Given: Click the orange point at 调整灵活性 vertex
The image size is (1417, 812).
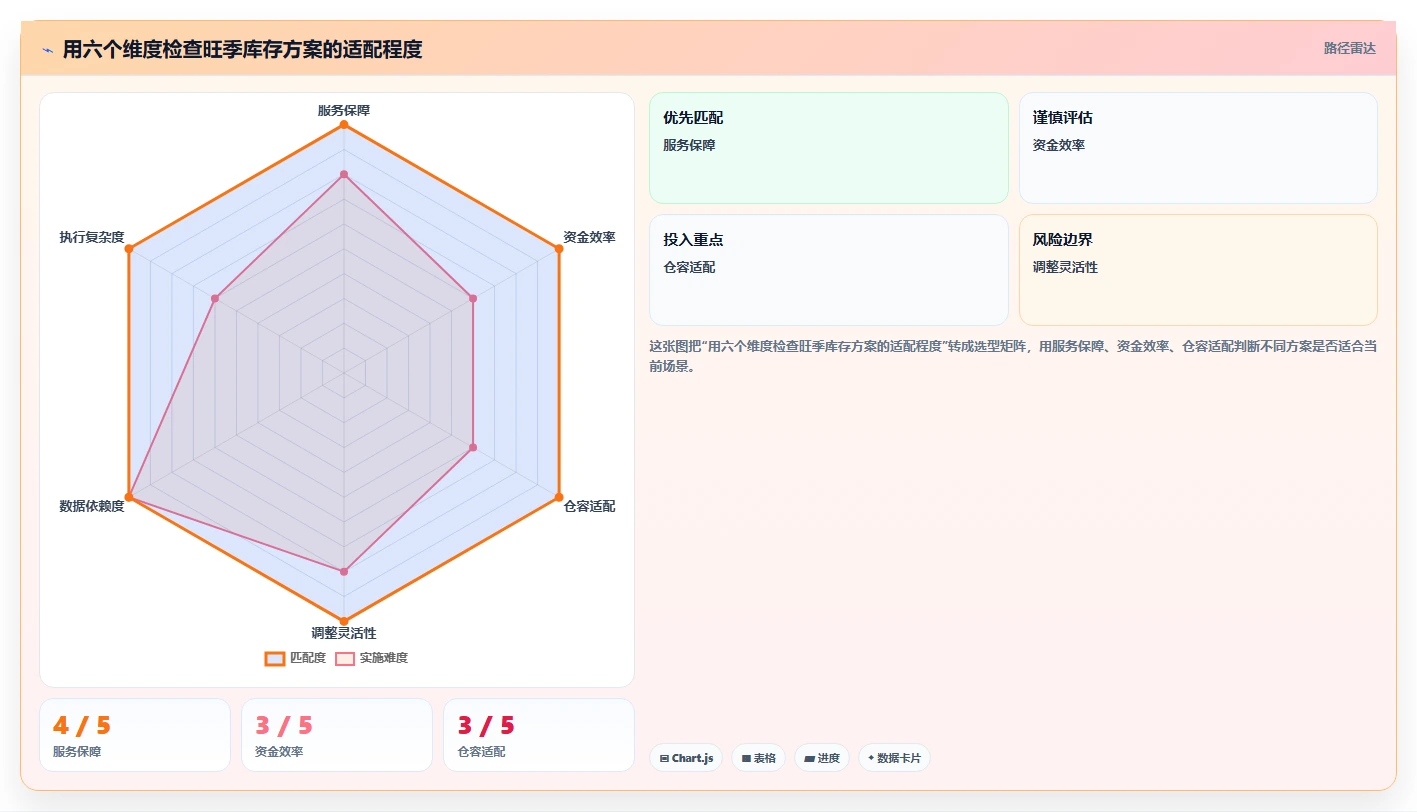Looking at the screenshot, I should click(x=344, y=621).
